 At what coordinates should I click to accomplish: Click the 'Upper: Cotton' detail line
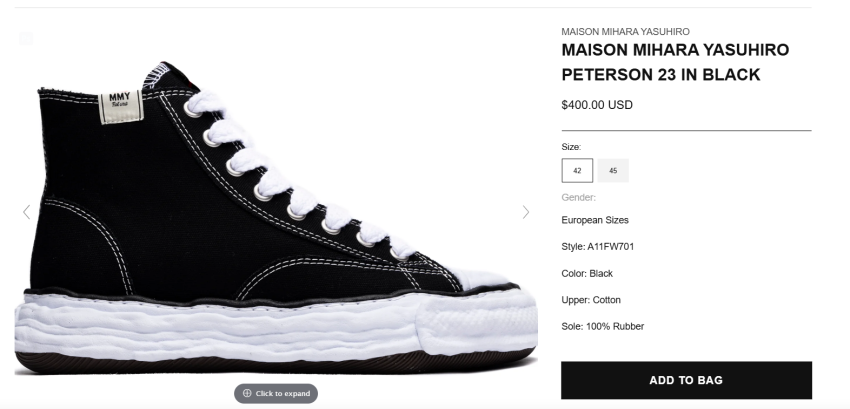[x=591, y=300]
